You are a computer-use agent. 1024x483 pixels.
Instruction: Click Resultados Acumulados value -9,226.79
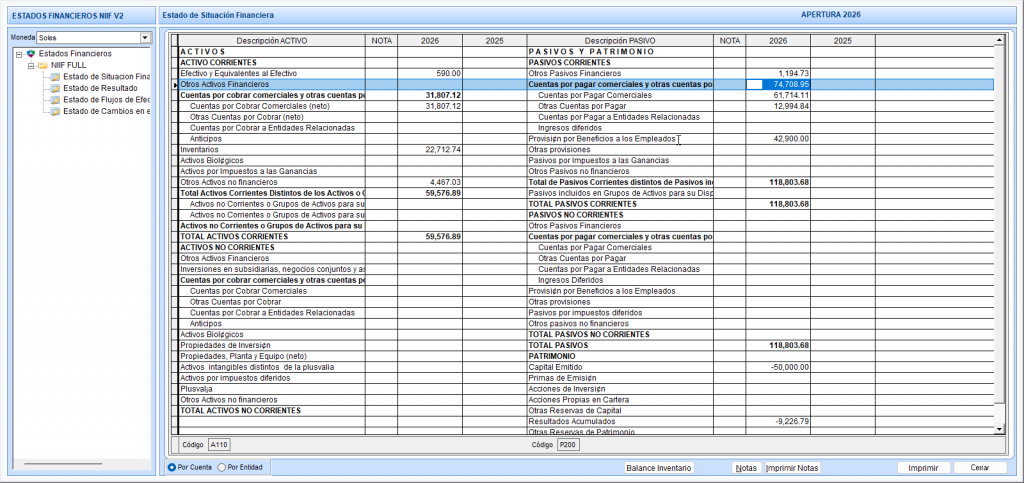coord(778,422)
